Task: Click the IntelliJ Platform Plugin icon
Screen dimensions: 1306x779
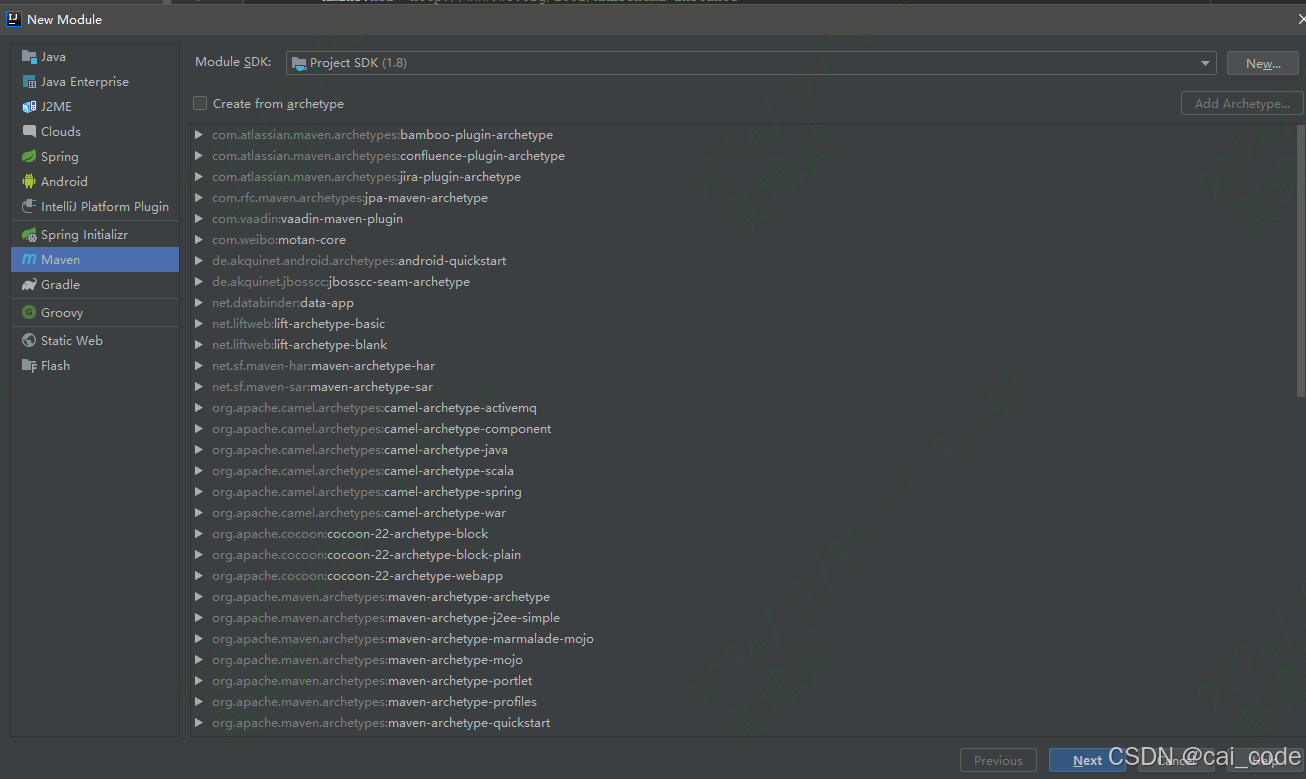Action: click(x=29, y=207)
